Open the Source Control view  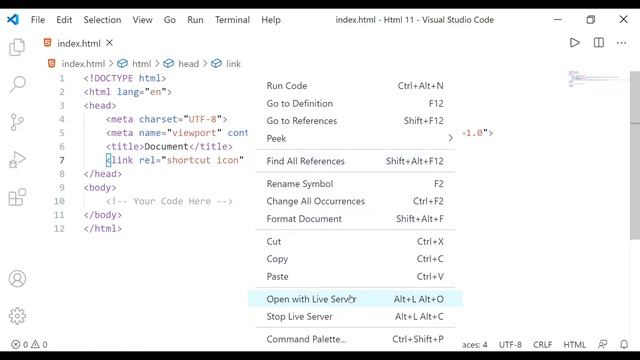(17, 122)
